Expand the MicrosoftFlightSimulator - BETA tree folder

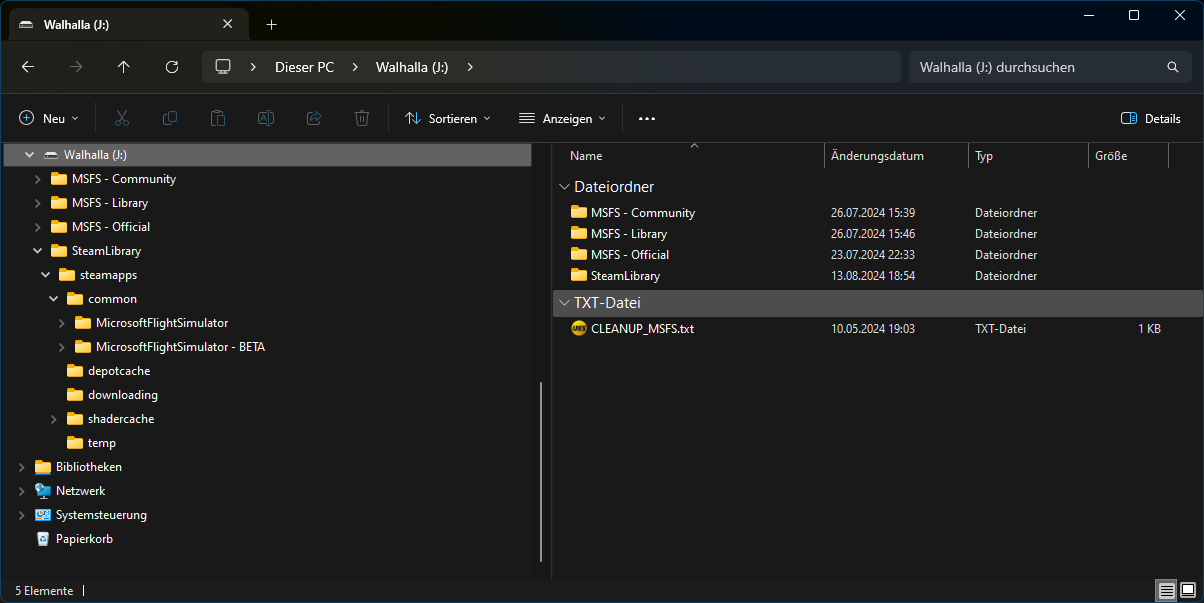click(x=61, y=347)
